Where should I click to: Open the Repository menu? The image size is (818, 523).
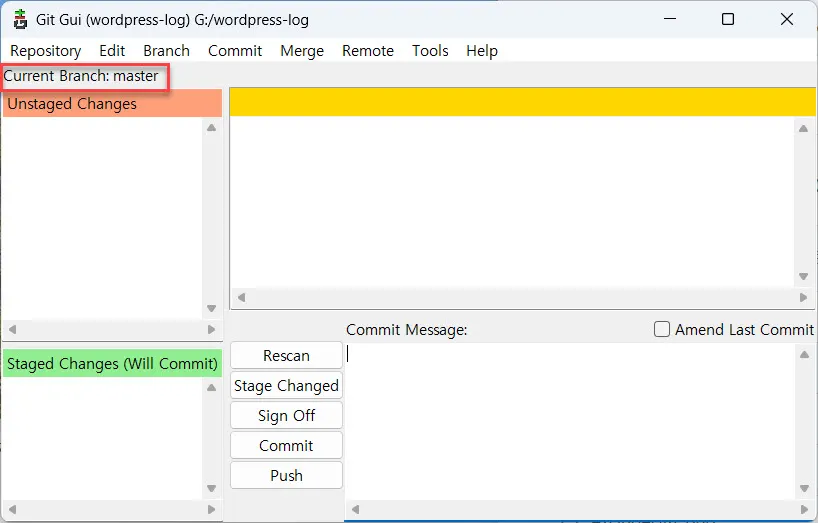(x=45, y=51)
